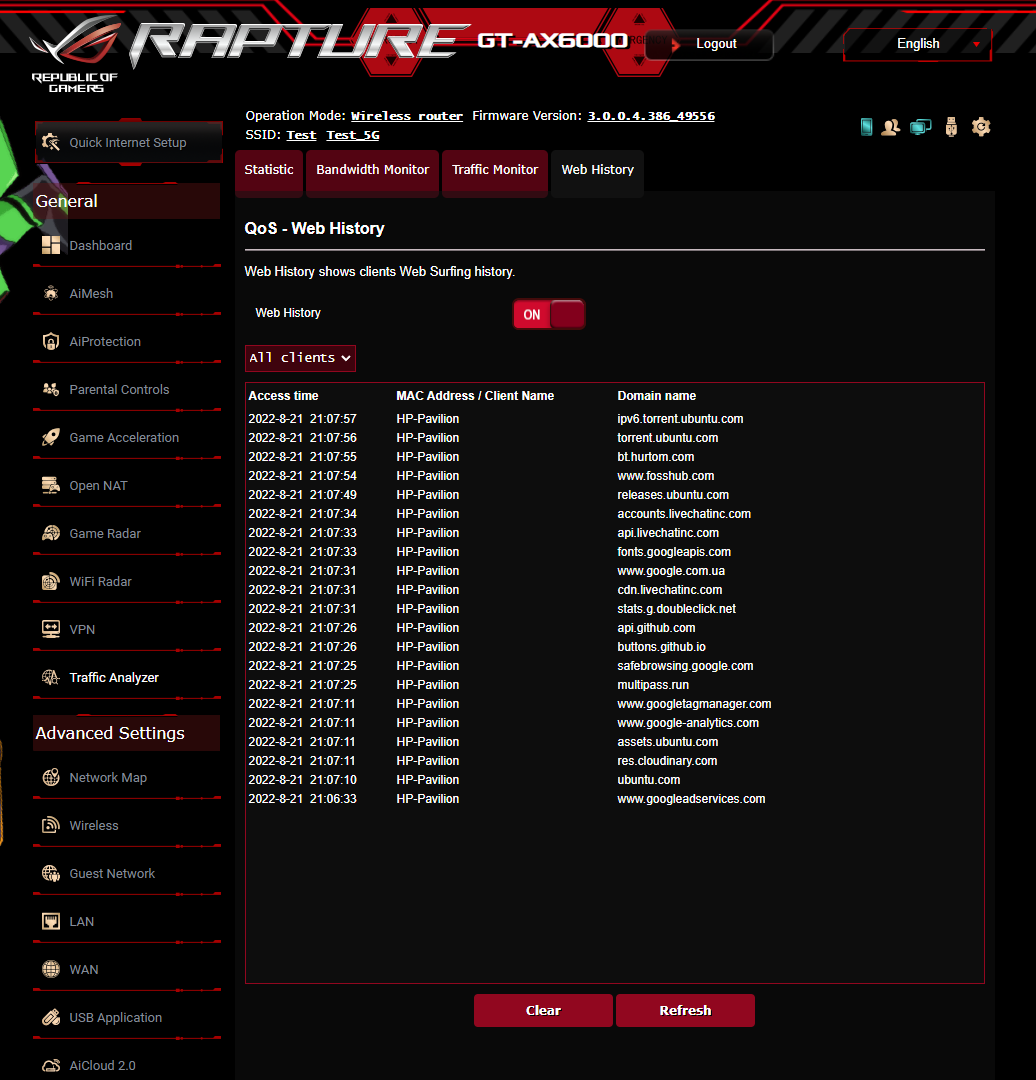Viewport: 1036px width, 1080px height.
Task: Click the Refresh button
Action: [x=685, y=1010]
